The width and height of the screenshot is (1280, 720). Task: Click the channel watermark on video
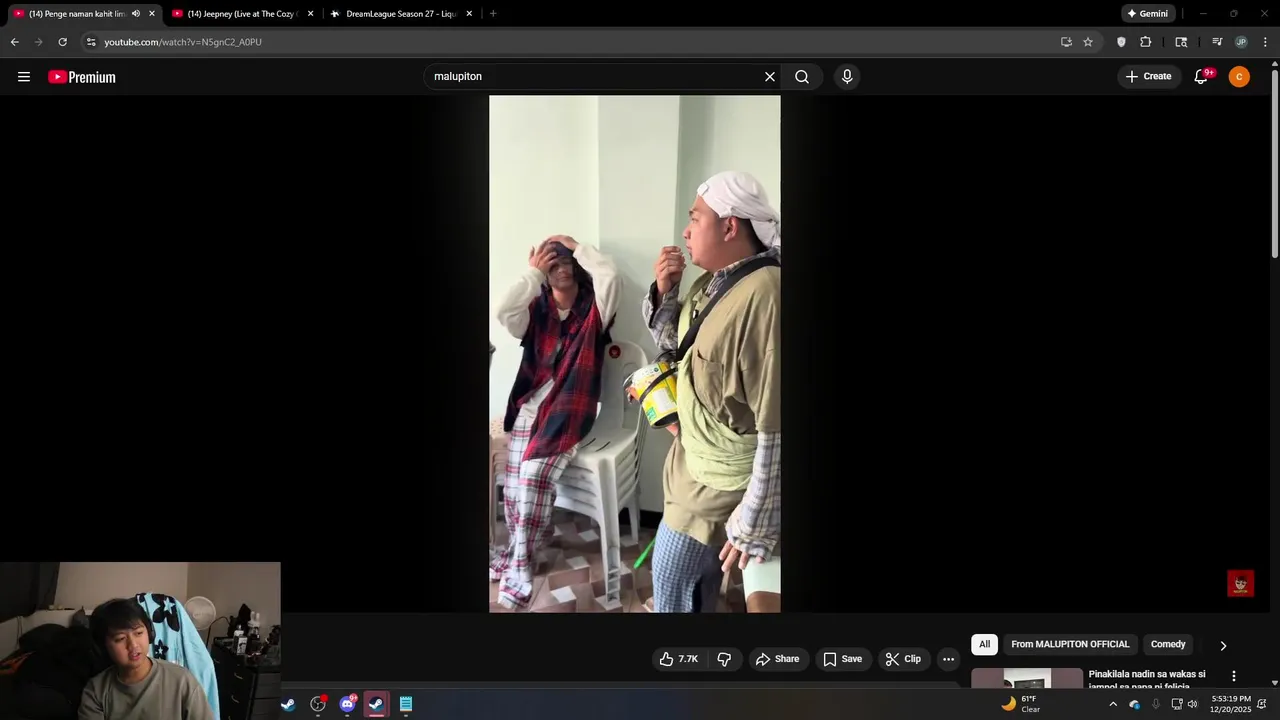[x=1240, y=584]
